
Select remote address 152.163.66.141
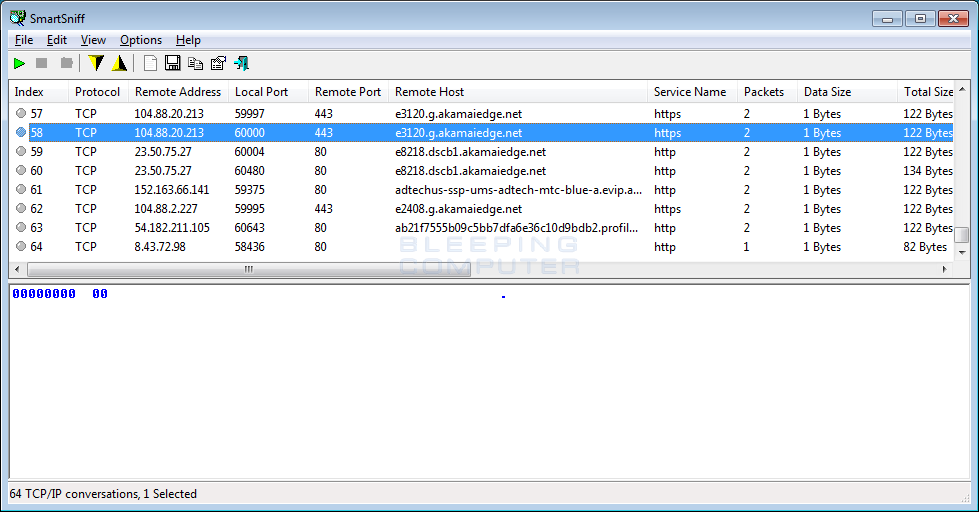click(172, 190)
